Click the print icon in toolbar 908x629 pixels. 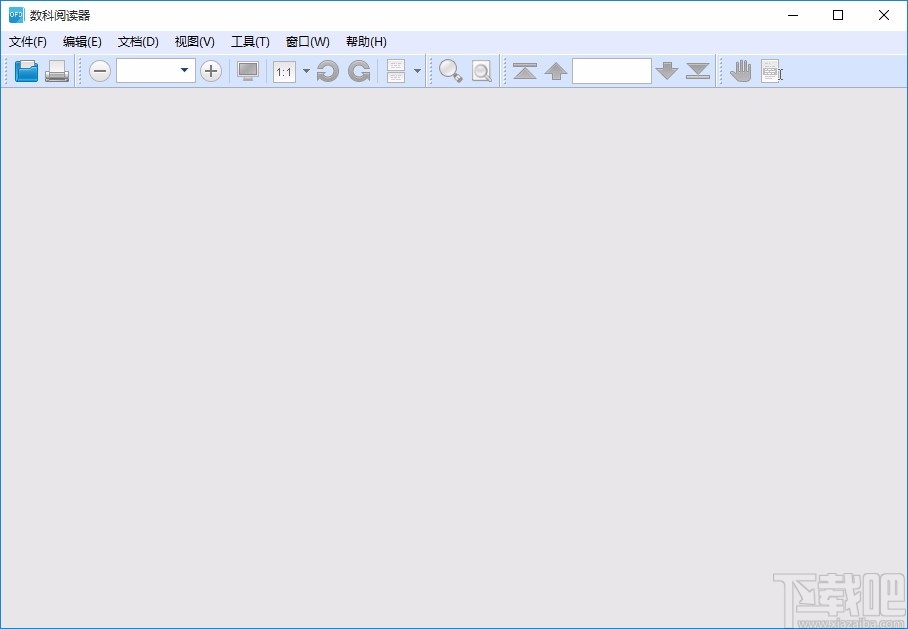pos(57,71)
